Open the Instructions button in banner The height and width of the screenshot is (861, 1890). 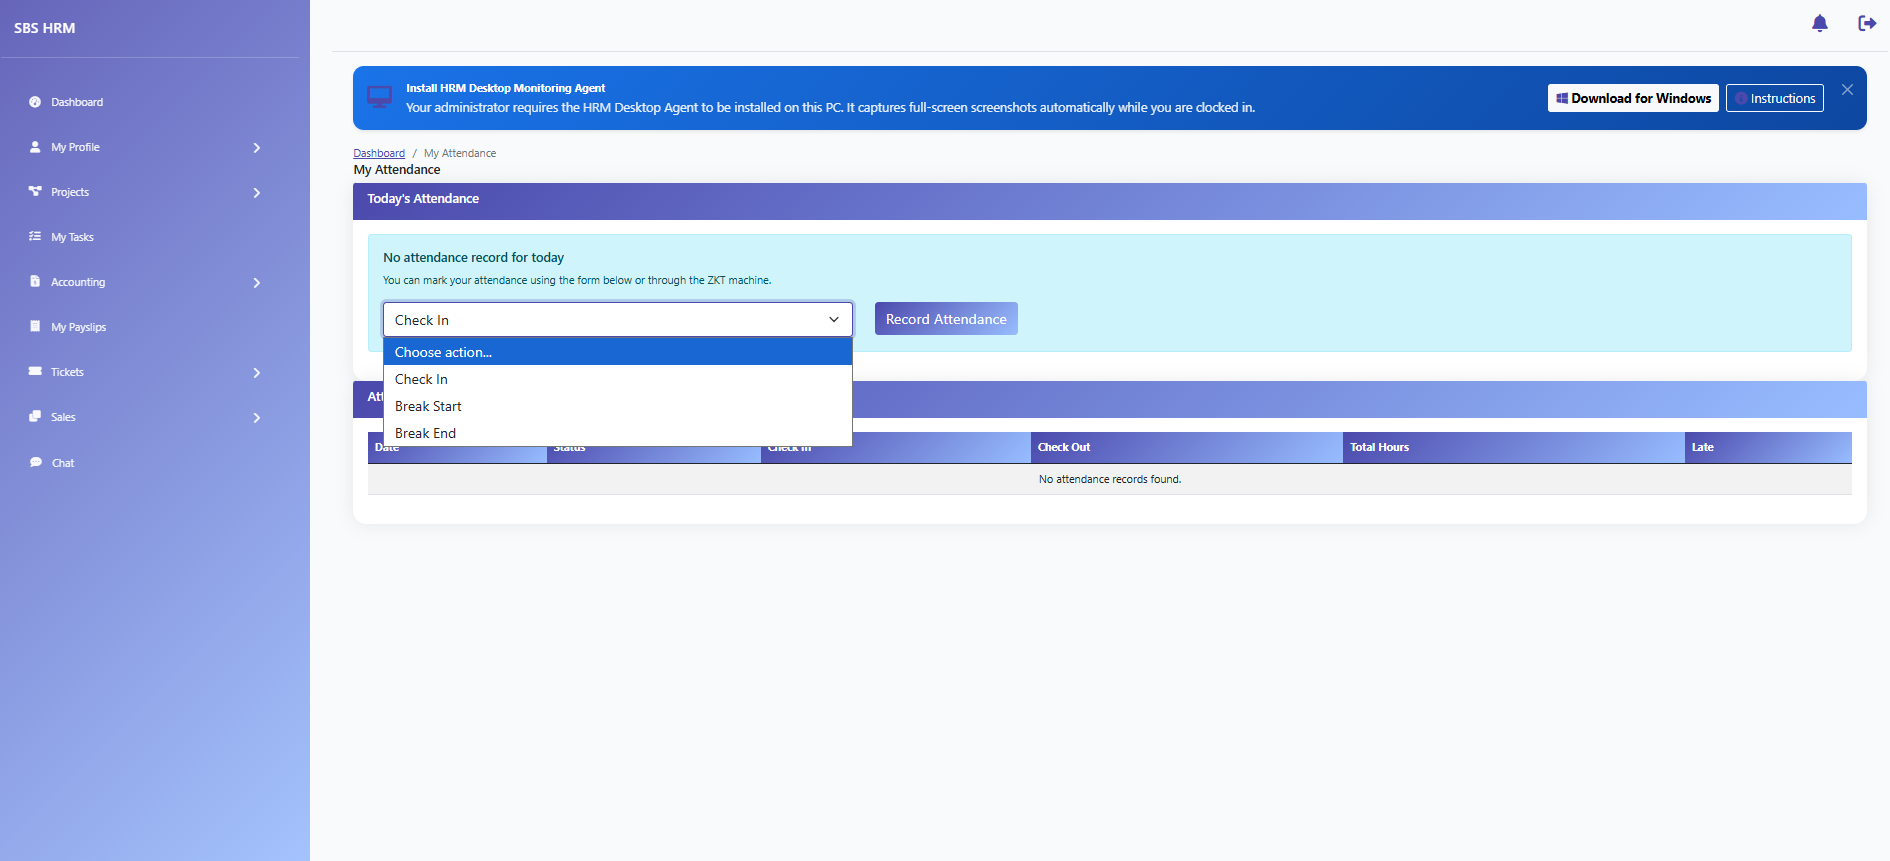click(1775, 98)
